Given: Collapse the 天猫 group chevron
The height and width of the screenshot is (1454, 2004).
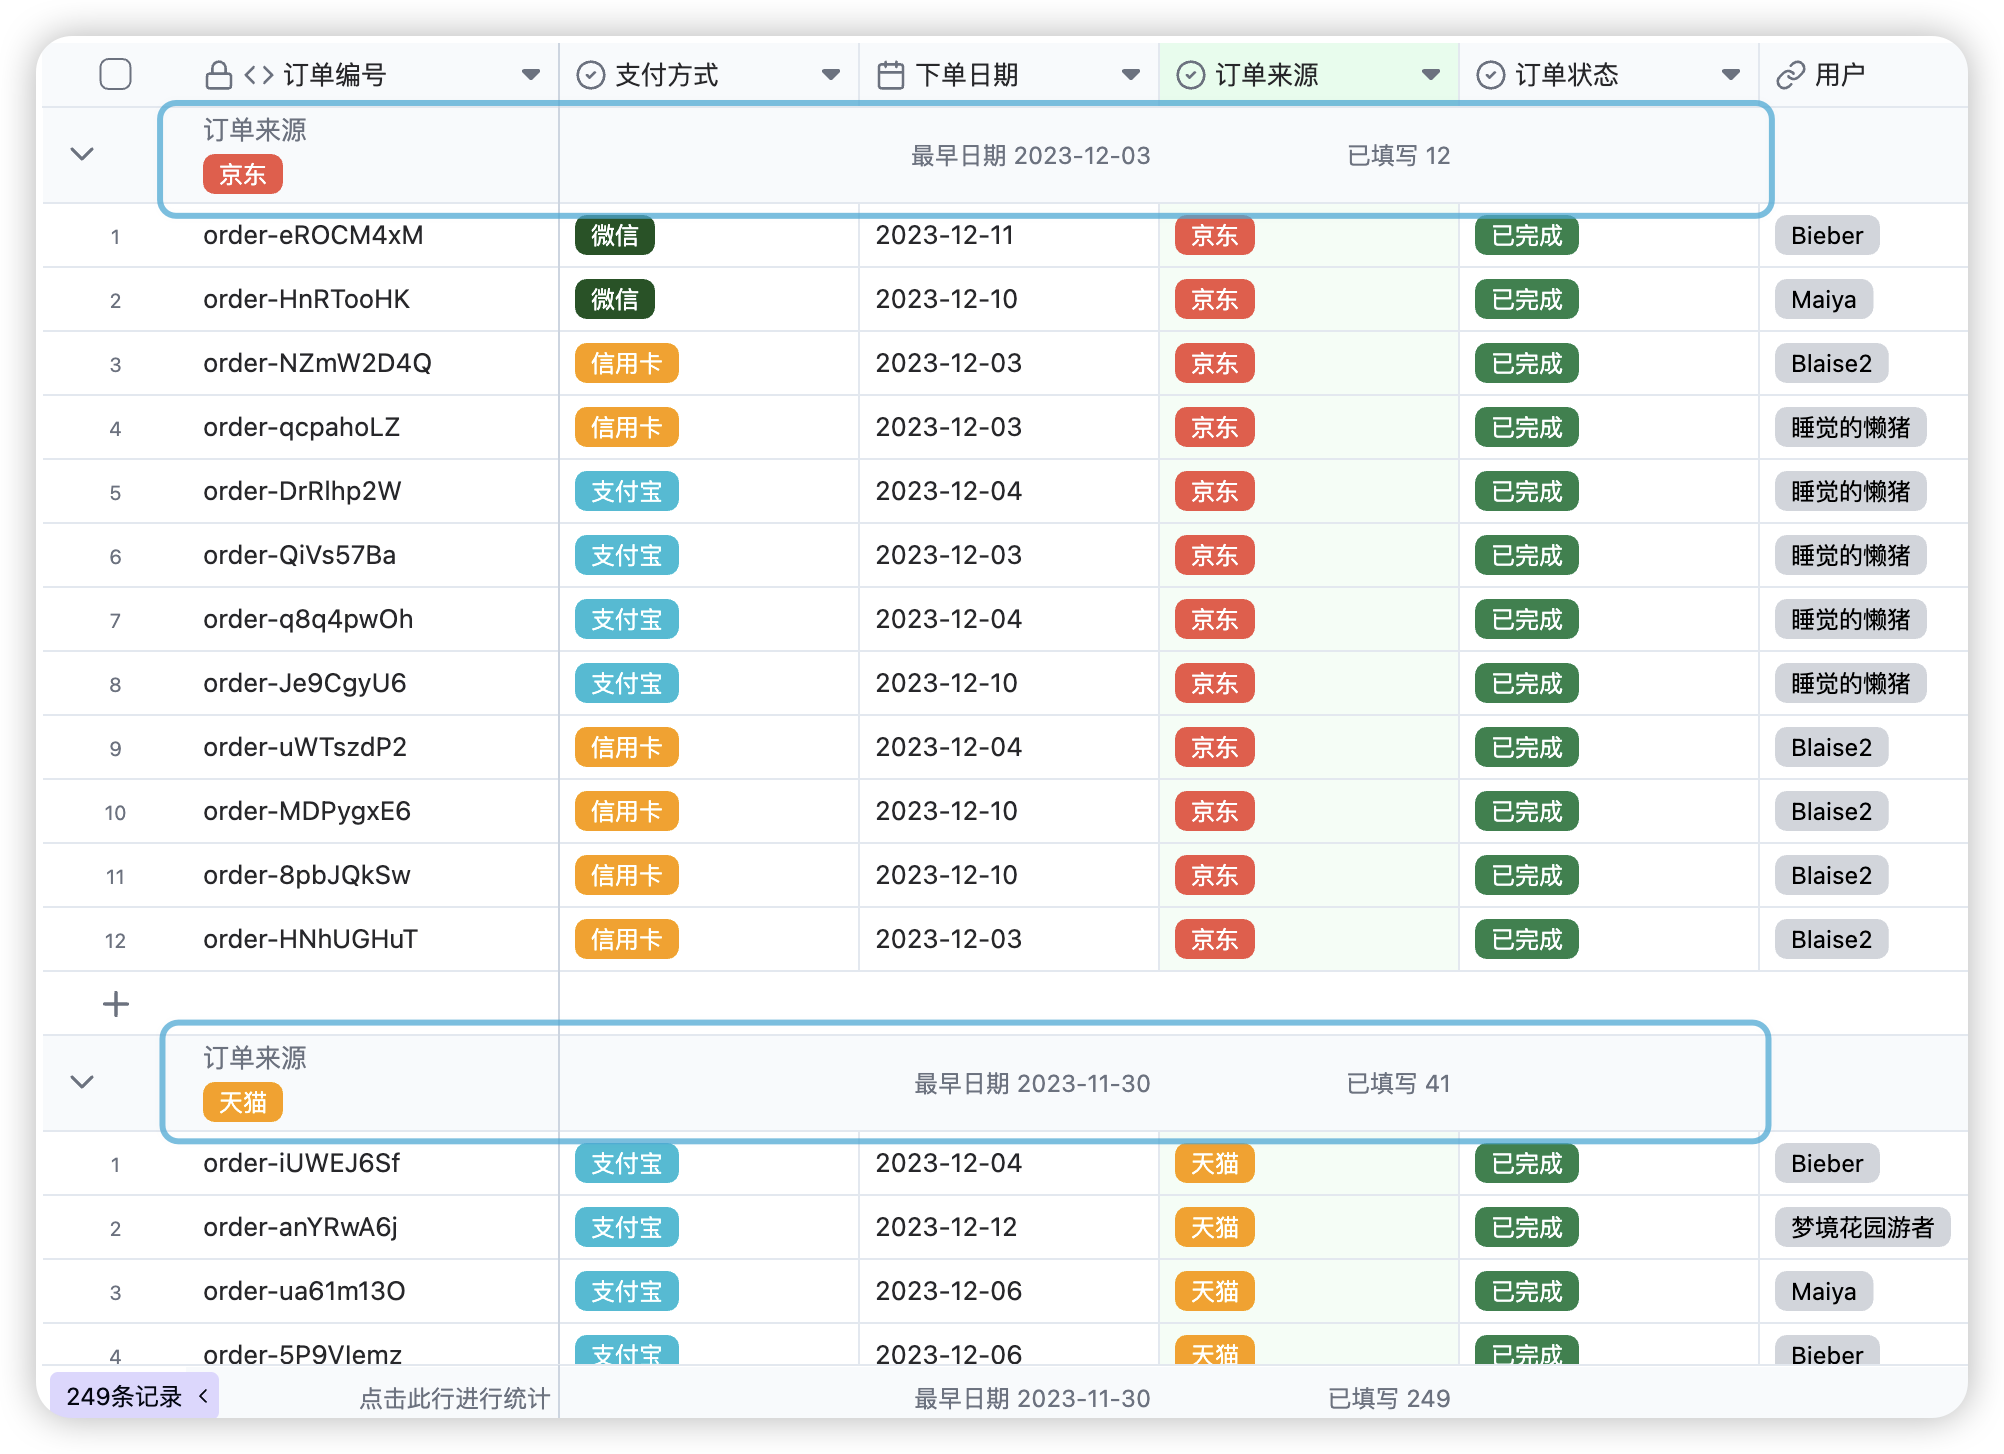Looking at the screenshot, I should tap(82, 1082).
